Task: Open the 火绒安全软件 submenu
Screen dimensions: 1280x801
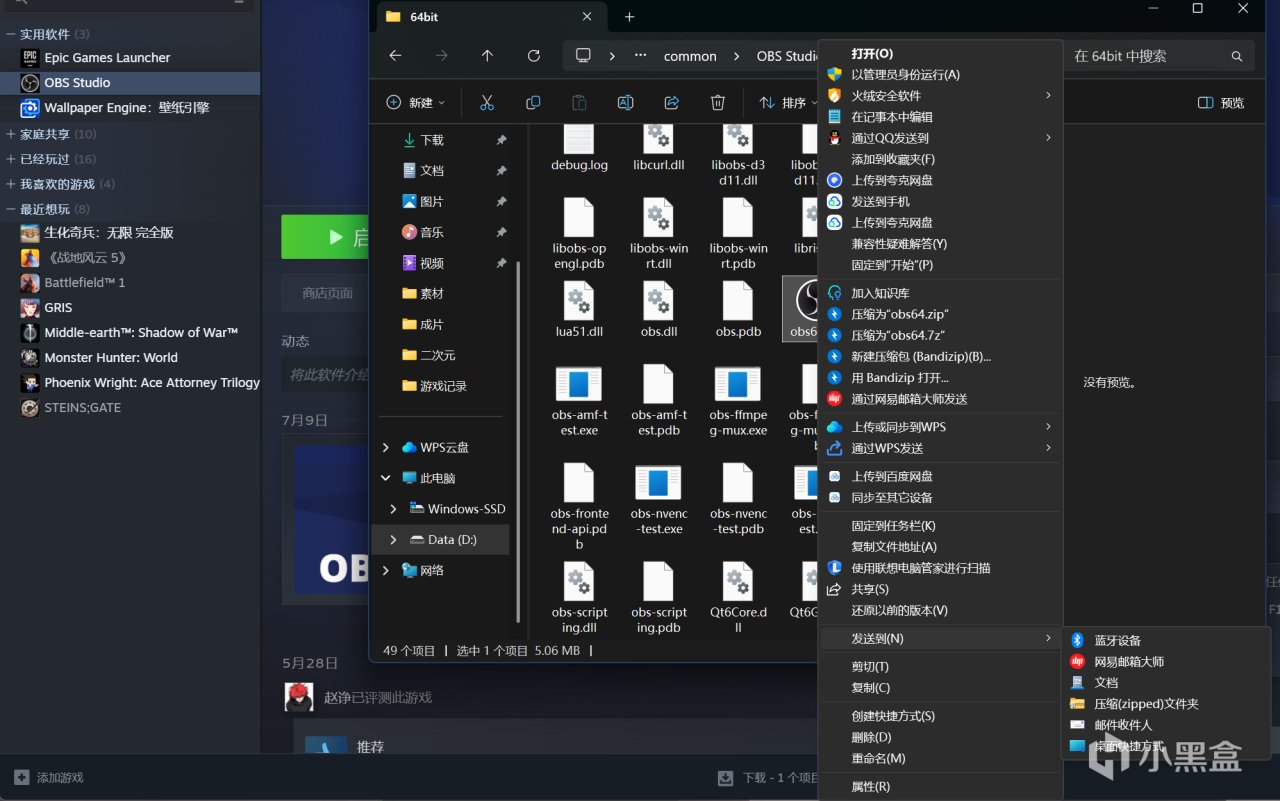Action: (x=940, y=96)
